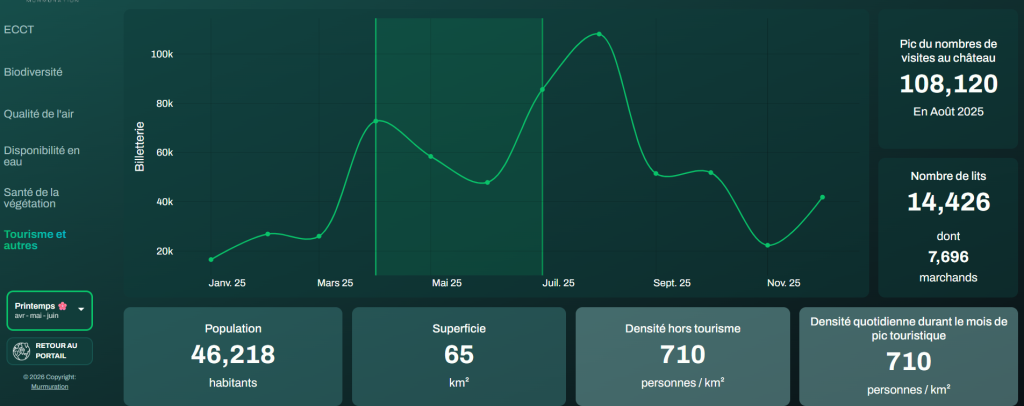Follow the Murmuration copyright link
This screenshot has width=1024, height=406.
click(x=50, y=386)
